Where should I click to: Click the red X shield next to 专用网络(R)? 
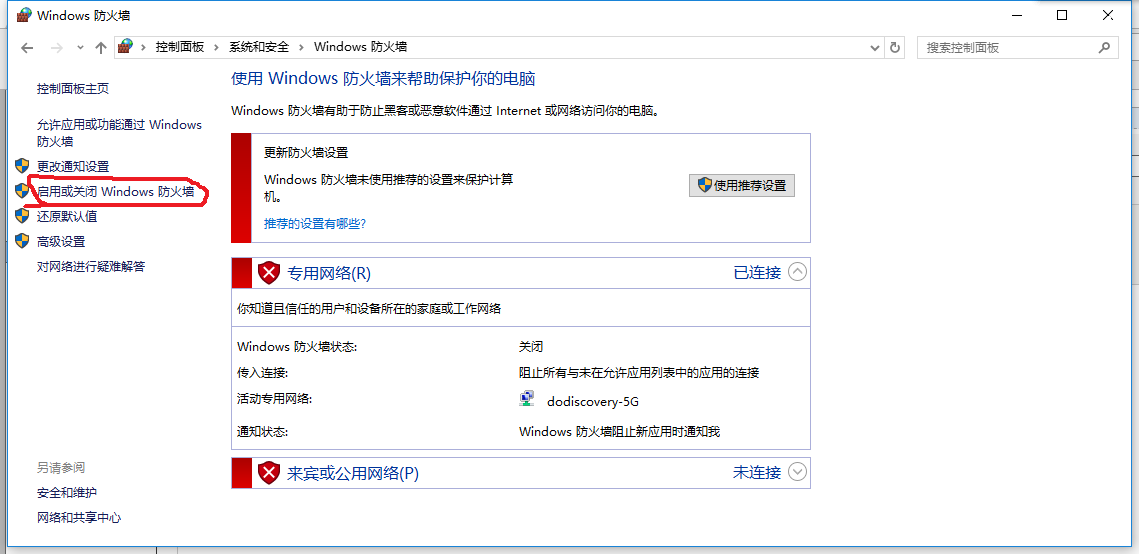point(269,272)
